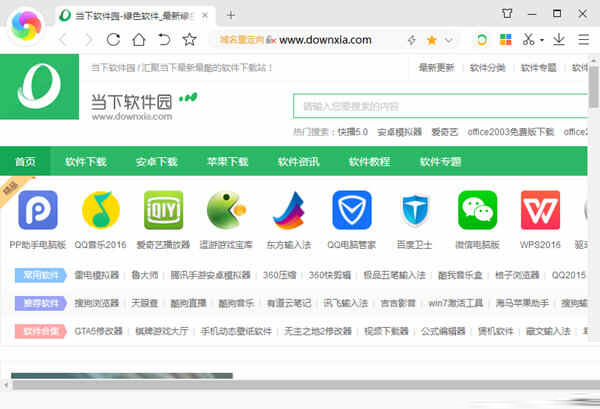This screenshot has width=600, height=409.
Task: Open the 最新更新 top link
Action: (x=436, y=68)
